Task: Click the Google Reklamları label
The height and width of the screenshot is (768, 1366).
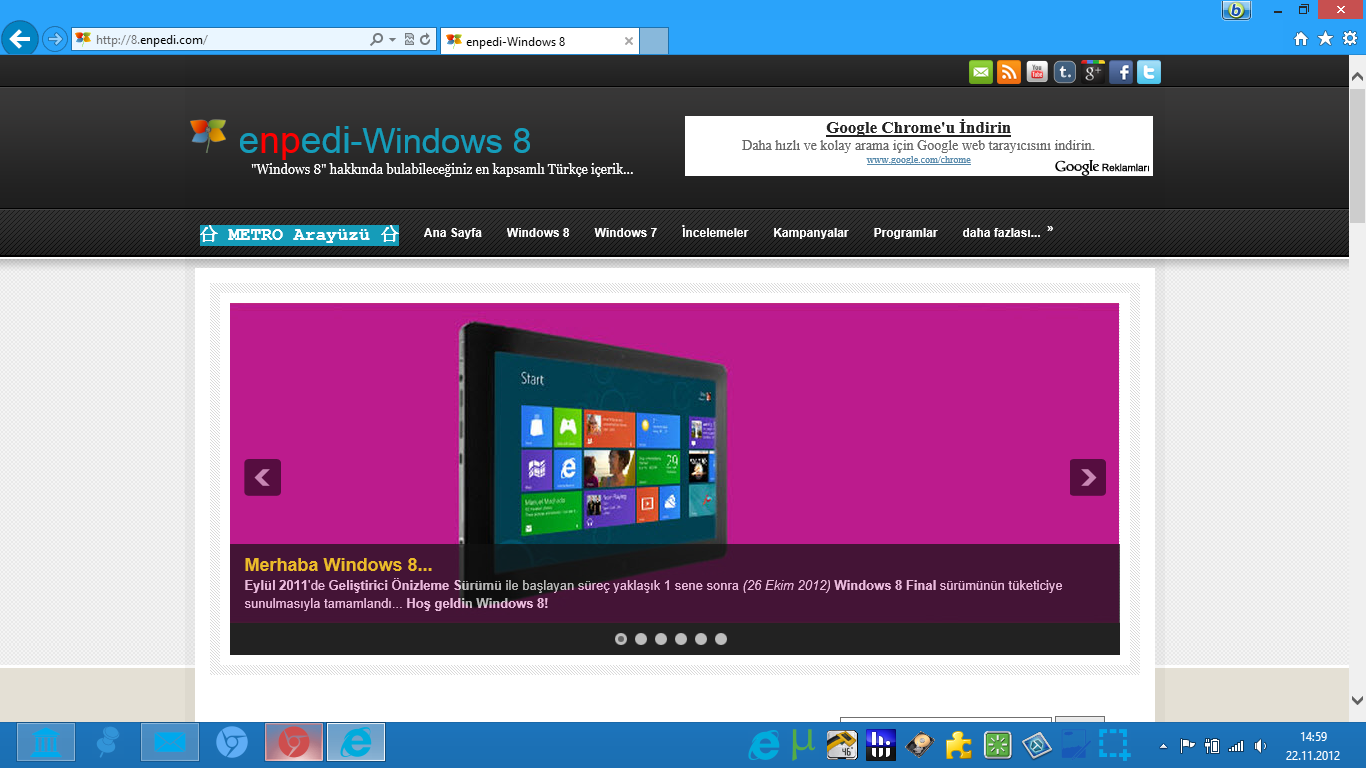Action: pyautogui.click(x=1103, y=167)
